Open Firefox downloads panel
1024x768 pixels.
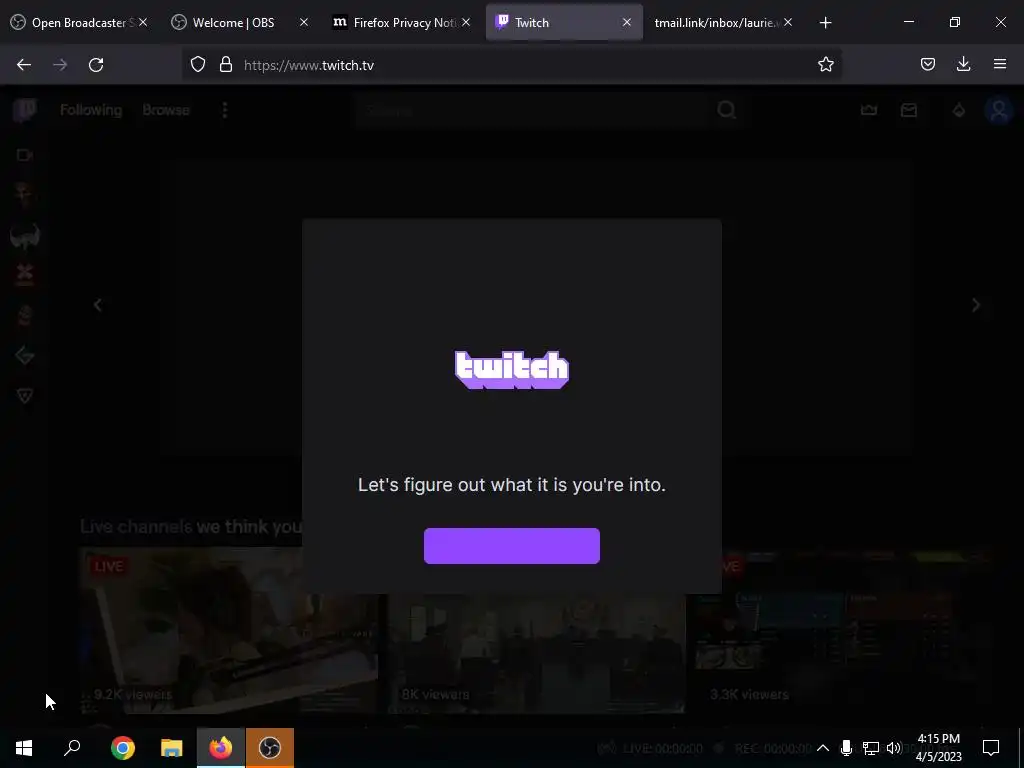pyautogui.click(x=963, y=64)
